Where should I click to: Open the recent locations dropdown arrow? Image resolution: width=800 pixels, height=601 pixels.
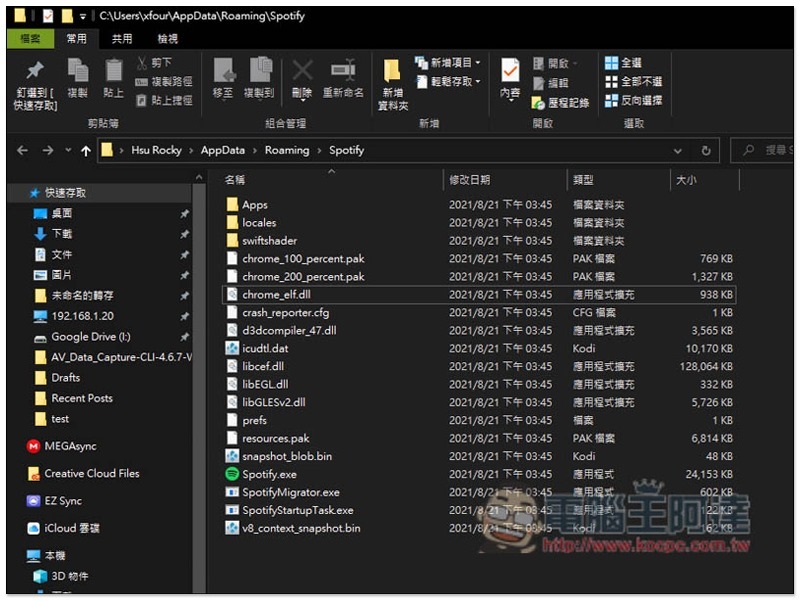68,150
